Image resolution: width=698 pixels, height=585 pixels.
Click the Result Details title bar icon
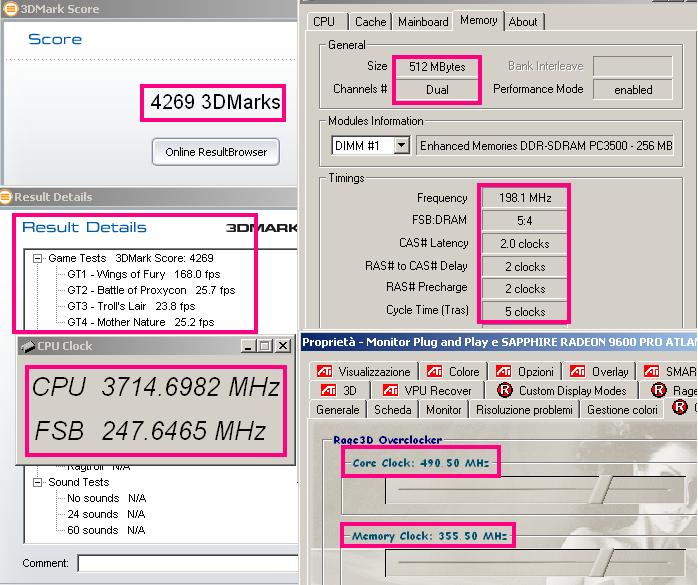6,197
